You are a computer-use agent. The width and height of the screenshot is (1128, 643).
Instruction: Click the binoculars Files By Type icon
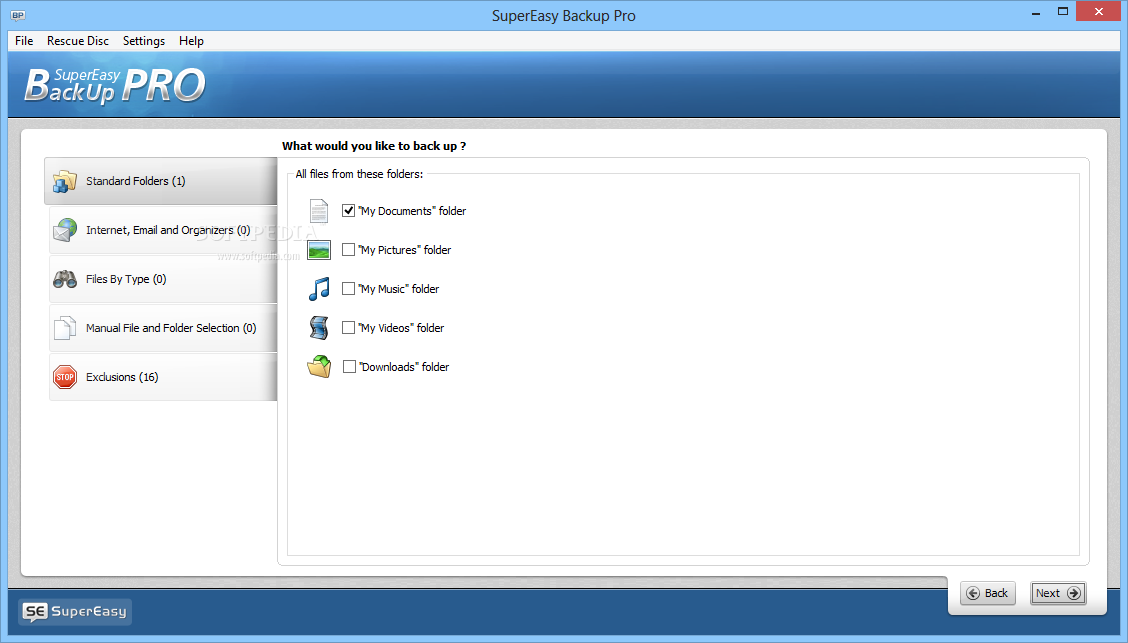[x=65, y=279]
